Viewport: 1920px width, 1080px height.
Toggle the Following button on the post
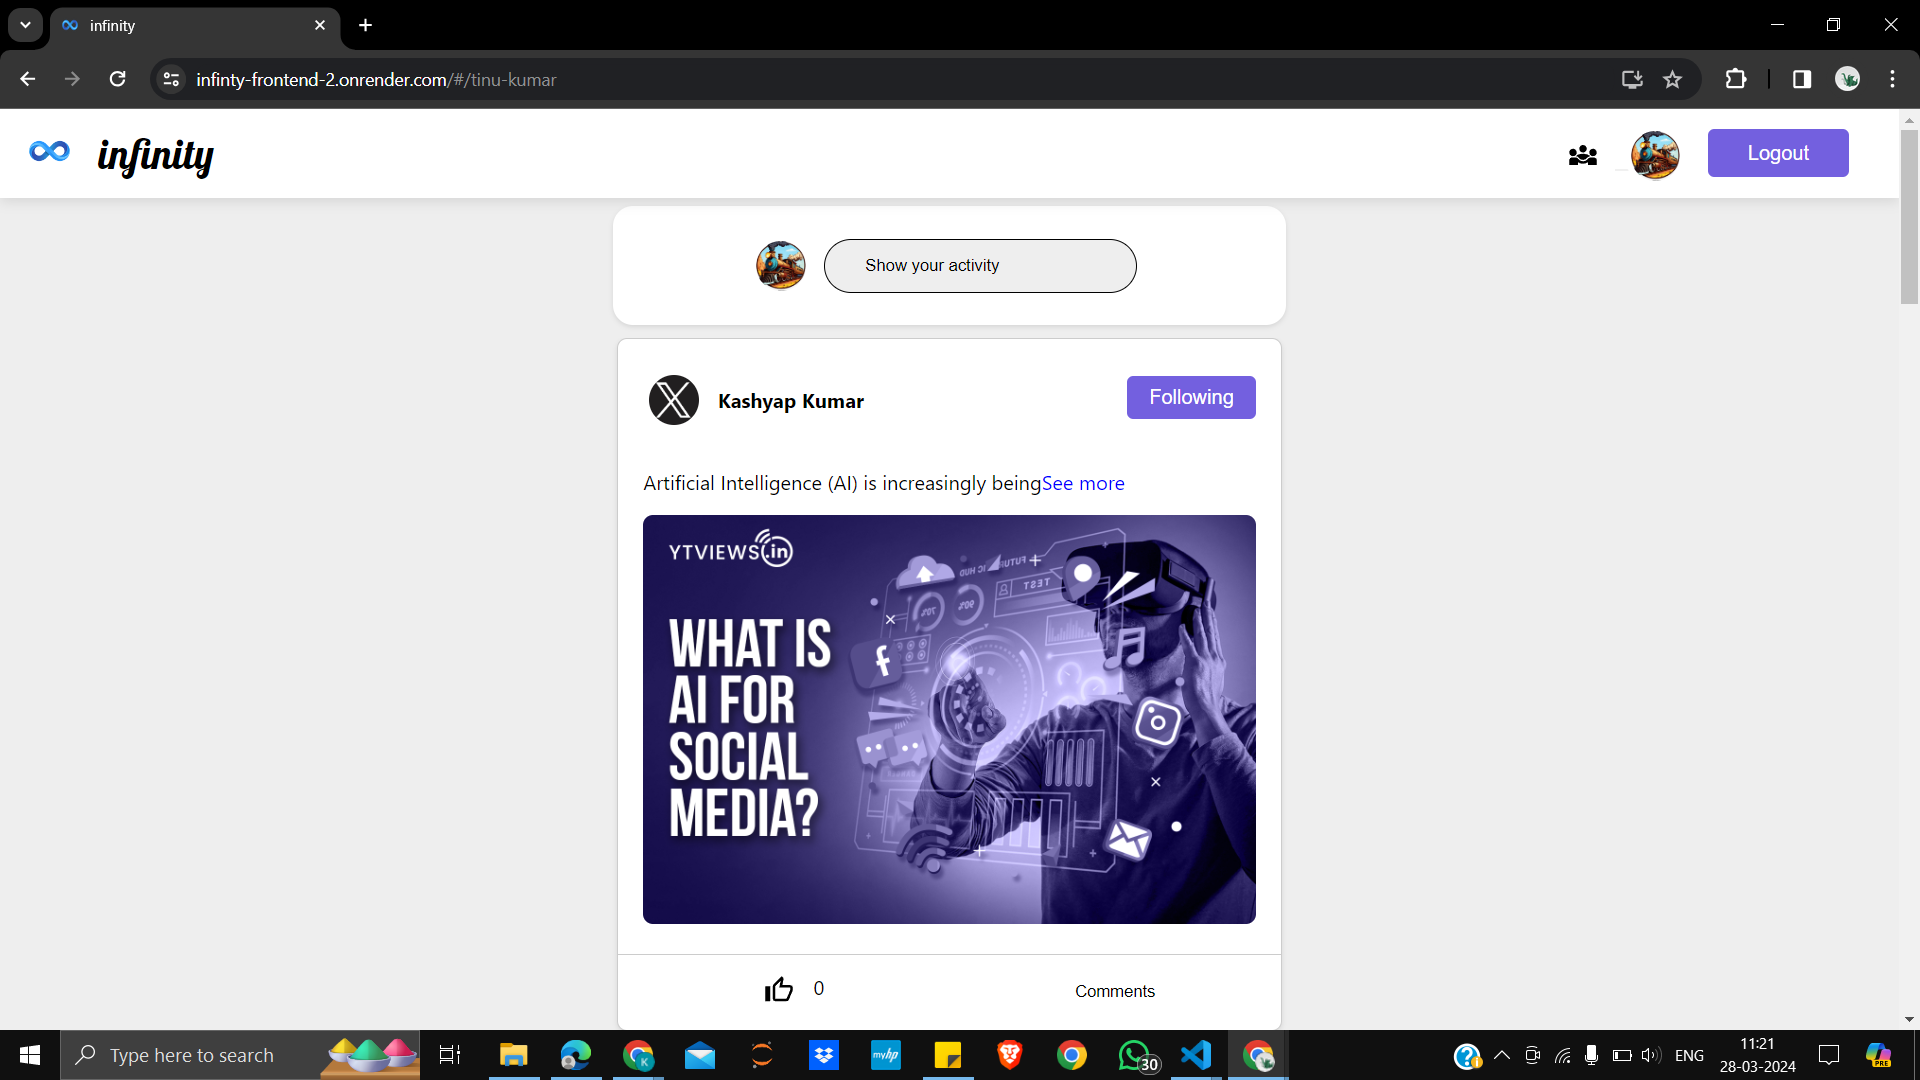1191,397
